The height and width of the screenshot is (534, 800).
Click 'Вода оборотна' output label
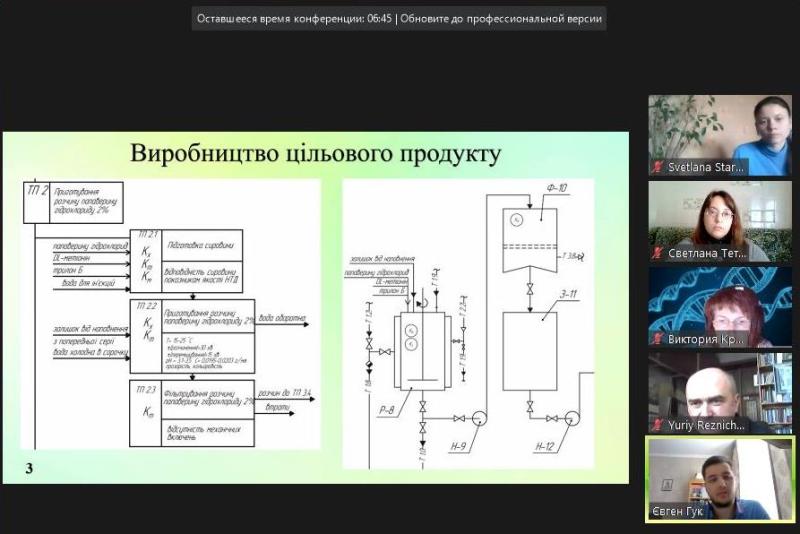point(282,318)
